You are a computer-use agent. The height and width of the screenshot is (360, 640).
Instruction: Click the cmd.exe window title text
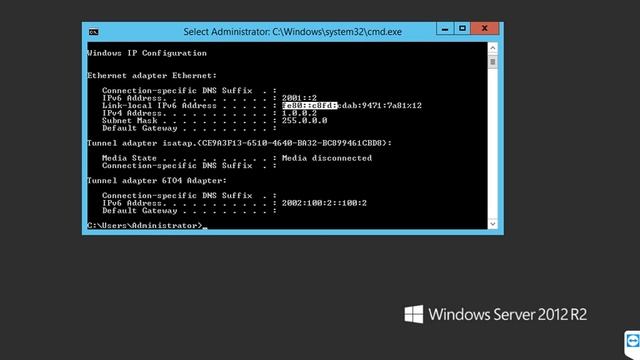292,32
